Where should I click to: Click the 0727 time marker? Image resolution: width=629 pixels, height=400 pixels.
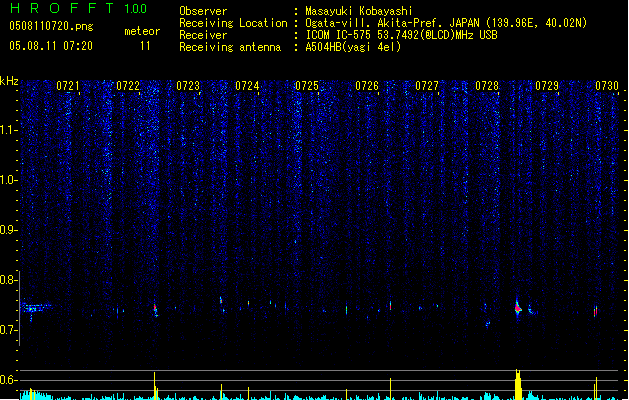coord(427,86)
